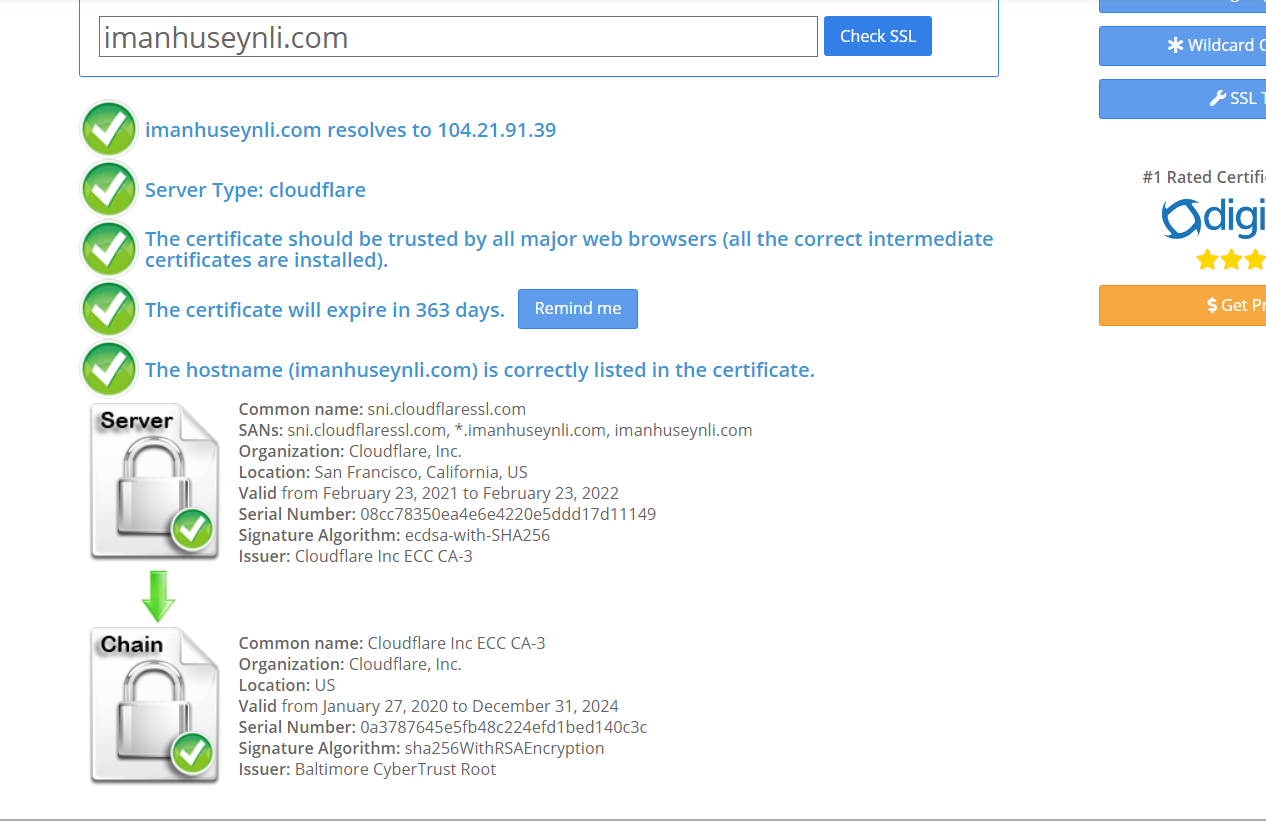Screen dimensions: 1266x821
Task: Open the DigiCert logo
Action: (x=1213, y=218)
